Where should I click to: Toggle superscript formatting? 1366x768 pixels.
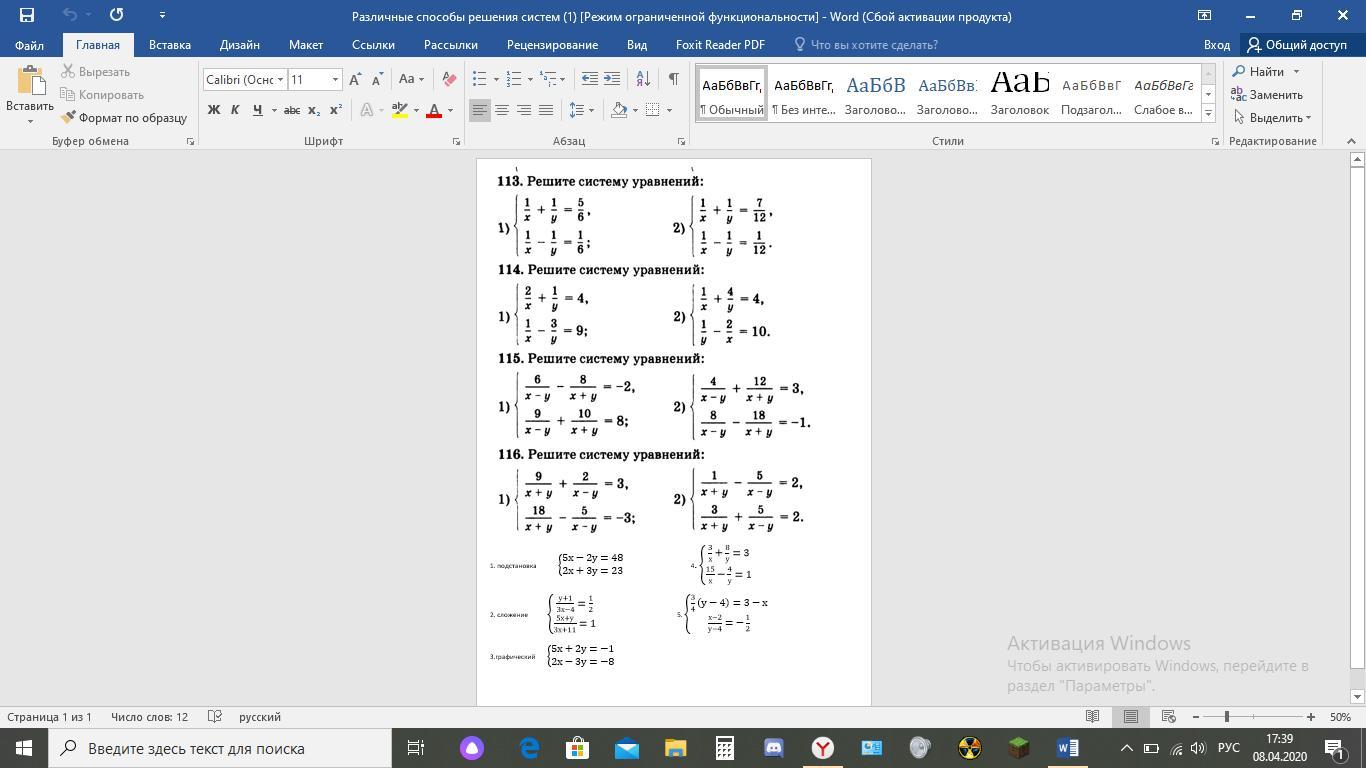click(x=336, y=110)
